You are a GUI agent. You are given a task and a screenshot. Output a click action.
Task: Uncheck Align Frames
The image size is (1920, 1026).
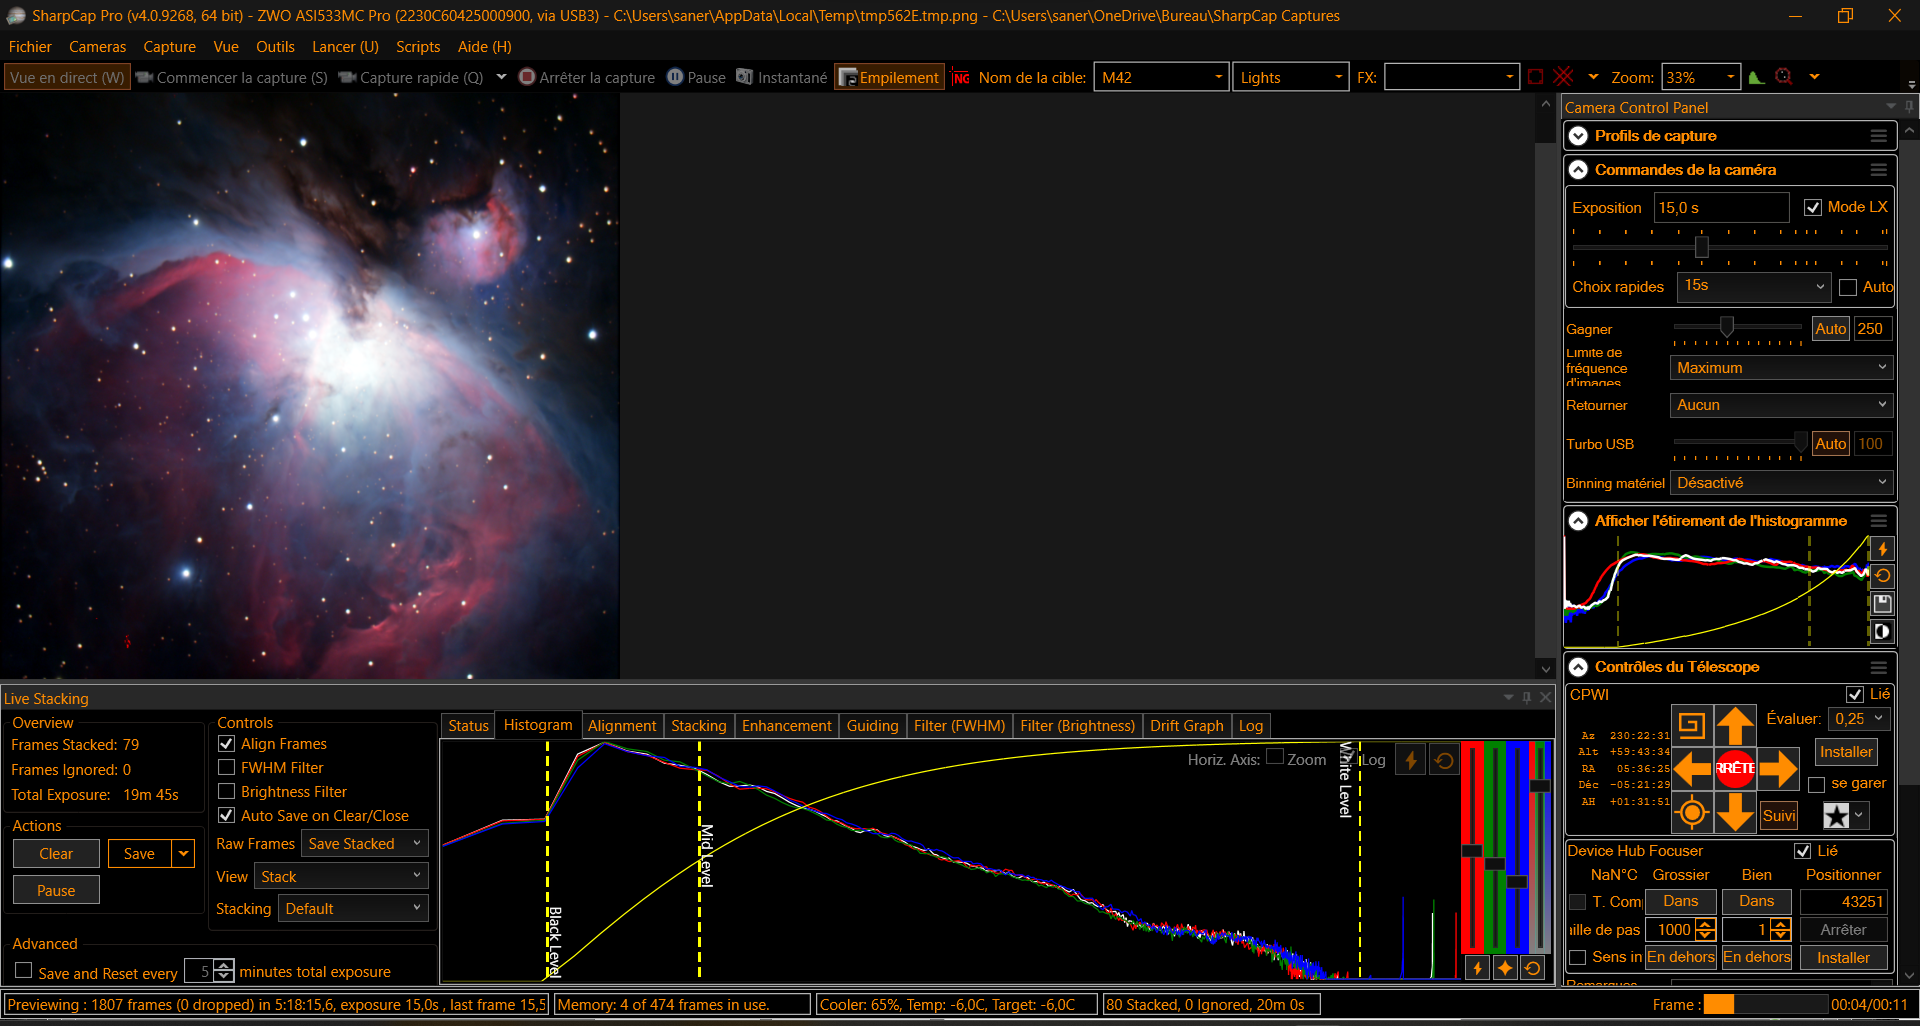227,744
